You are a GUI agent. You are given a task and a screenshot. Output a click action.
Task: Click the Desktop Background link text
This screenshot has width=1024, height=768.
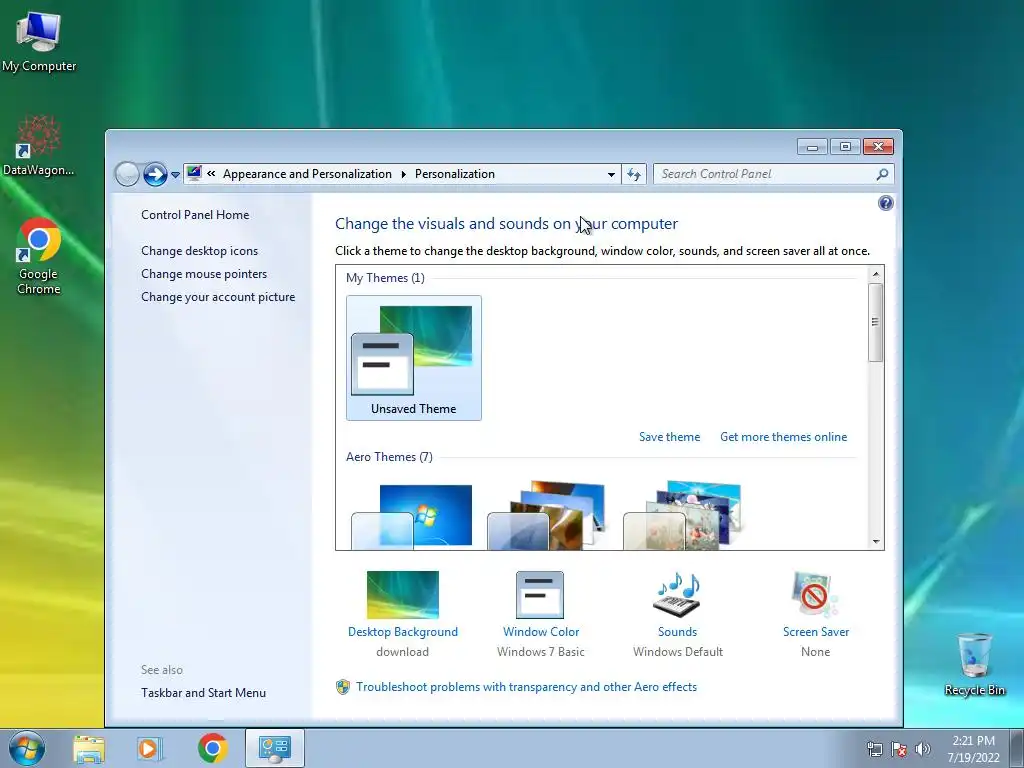[403, 632]
